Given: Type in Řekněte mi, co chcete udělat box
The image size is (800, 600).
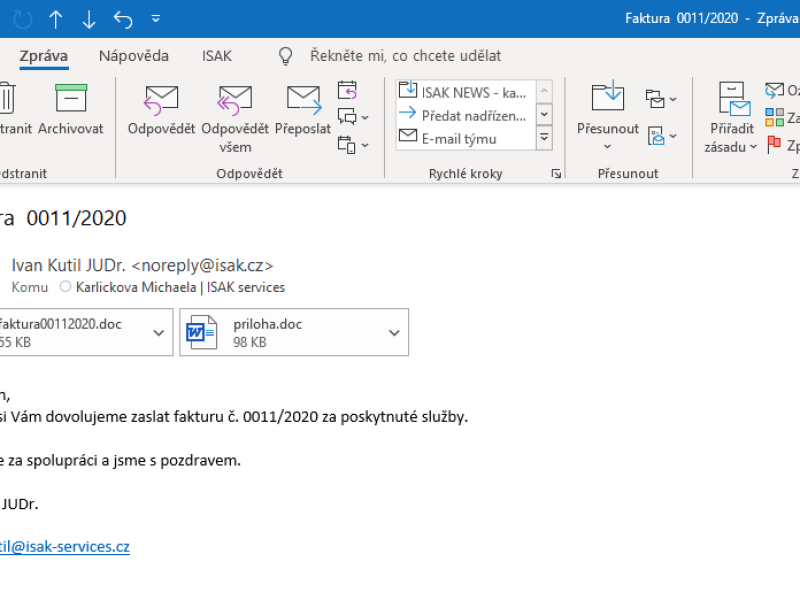Looking at the screenshot, I should click(x=406, y=56).
